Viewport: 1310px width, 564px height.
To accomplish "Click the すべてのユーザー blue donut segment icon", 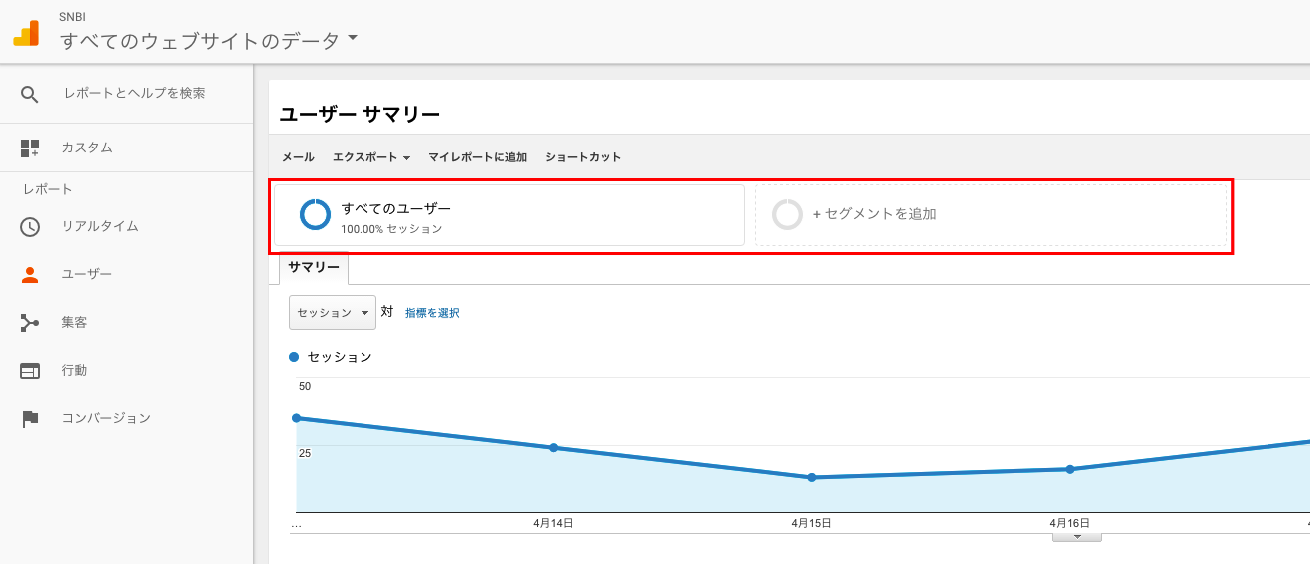I will tap(315, 214).
